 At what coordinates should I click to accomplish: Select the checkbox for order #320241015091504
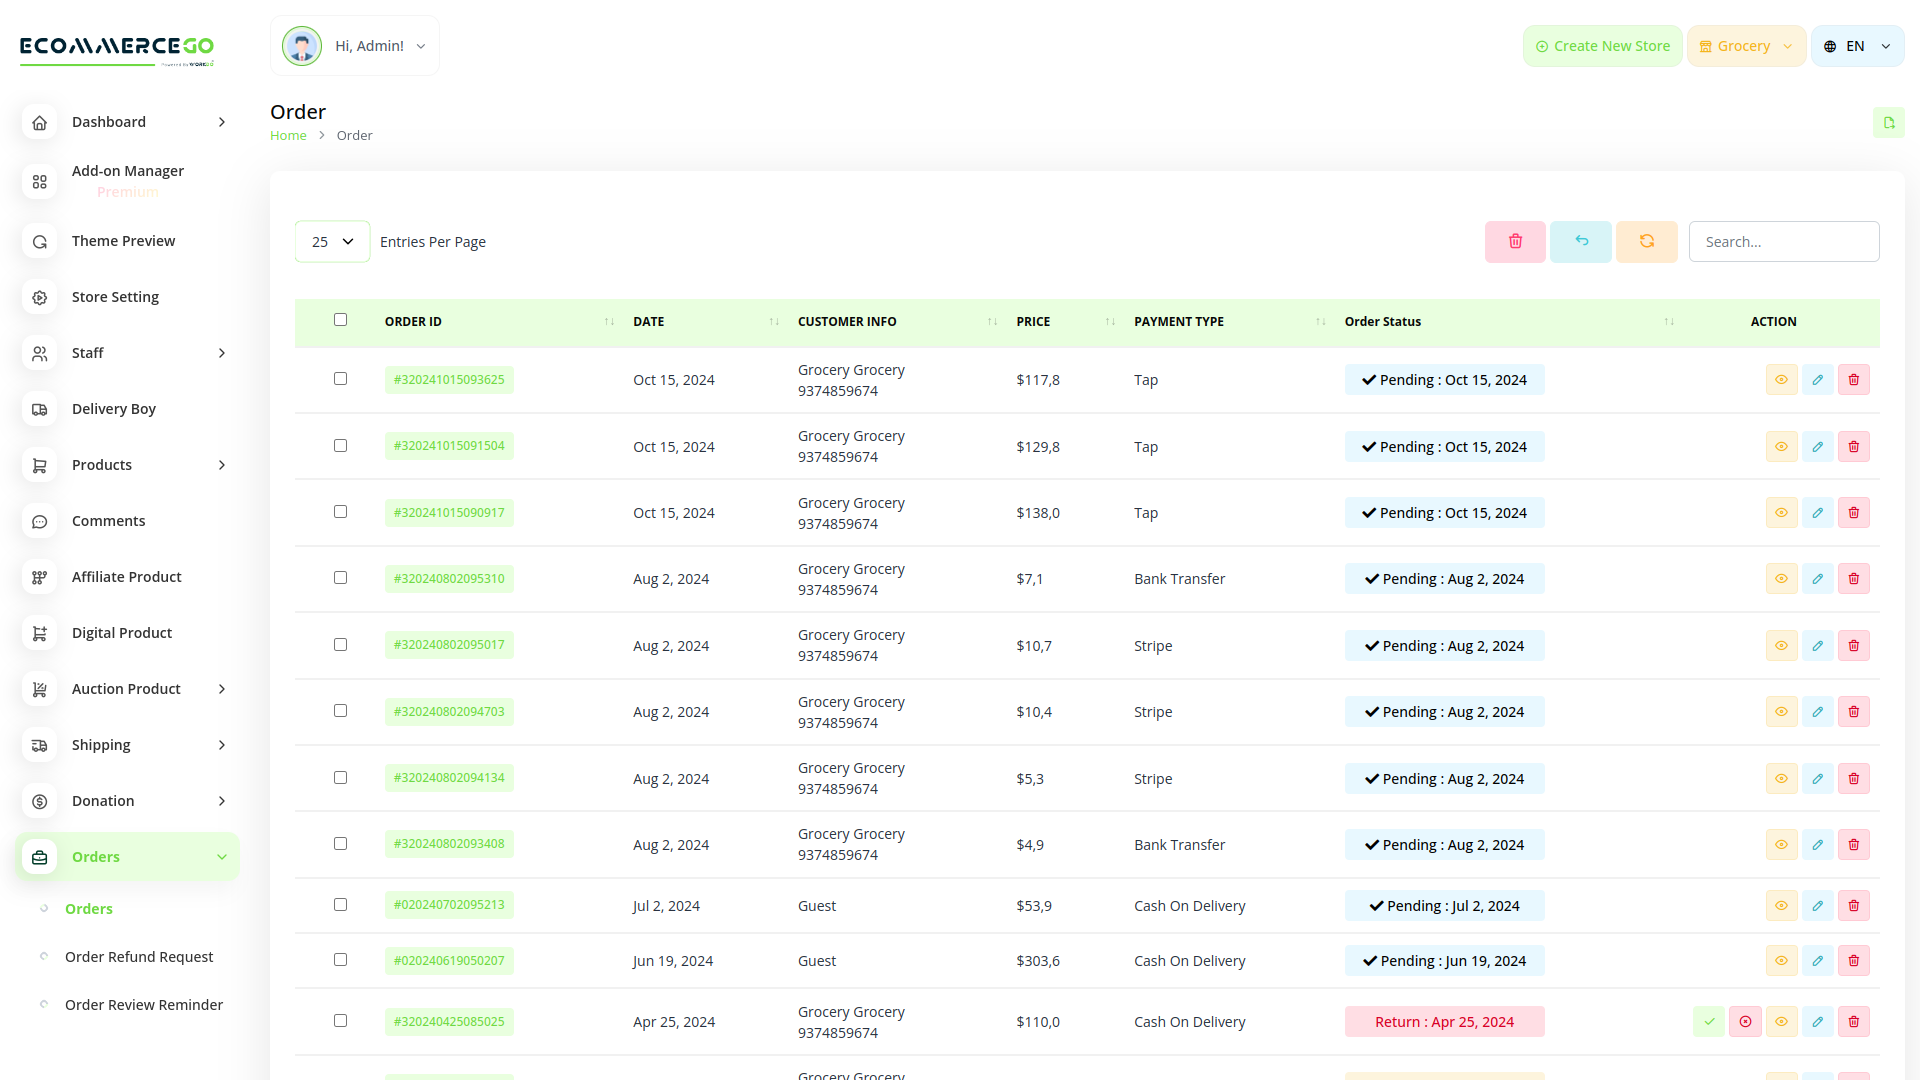coord(340,445)
